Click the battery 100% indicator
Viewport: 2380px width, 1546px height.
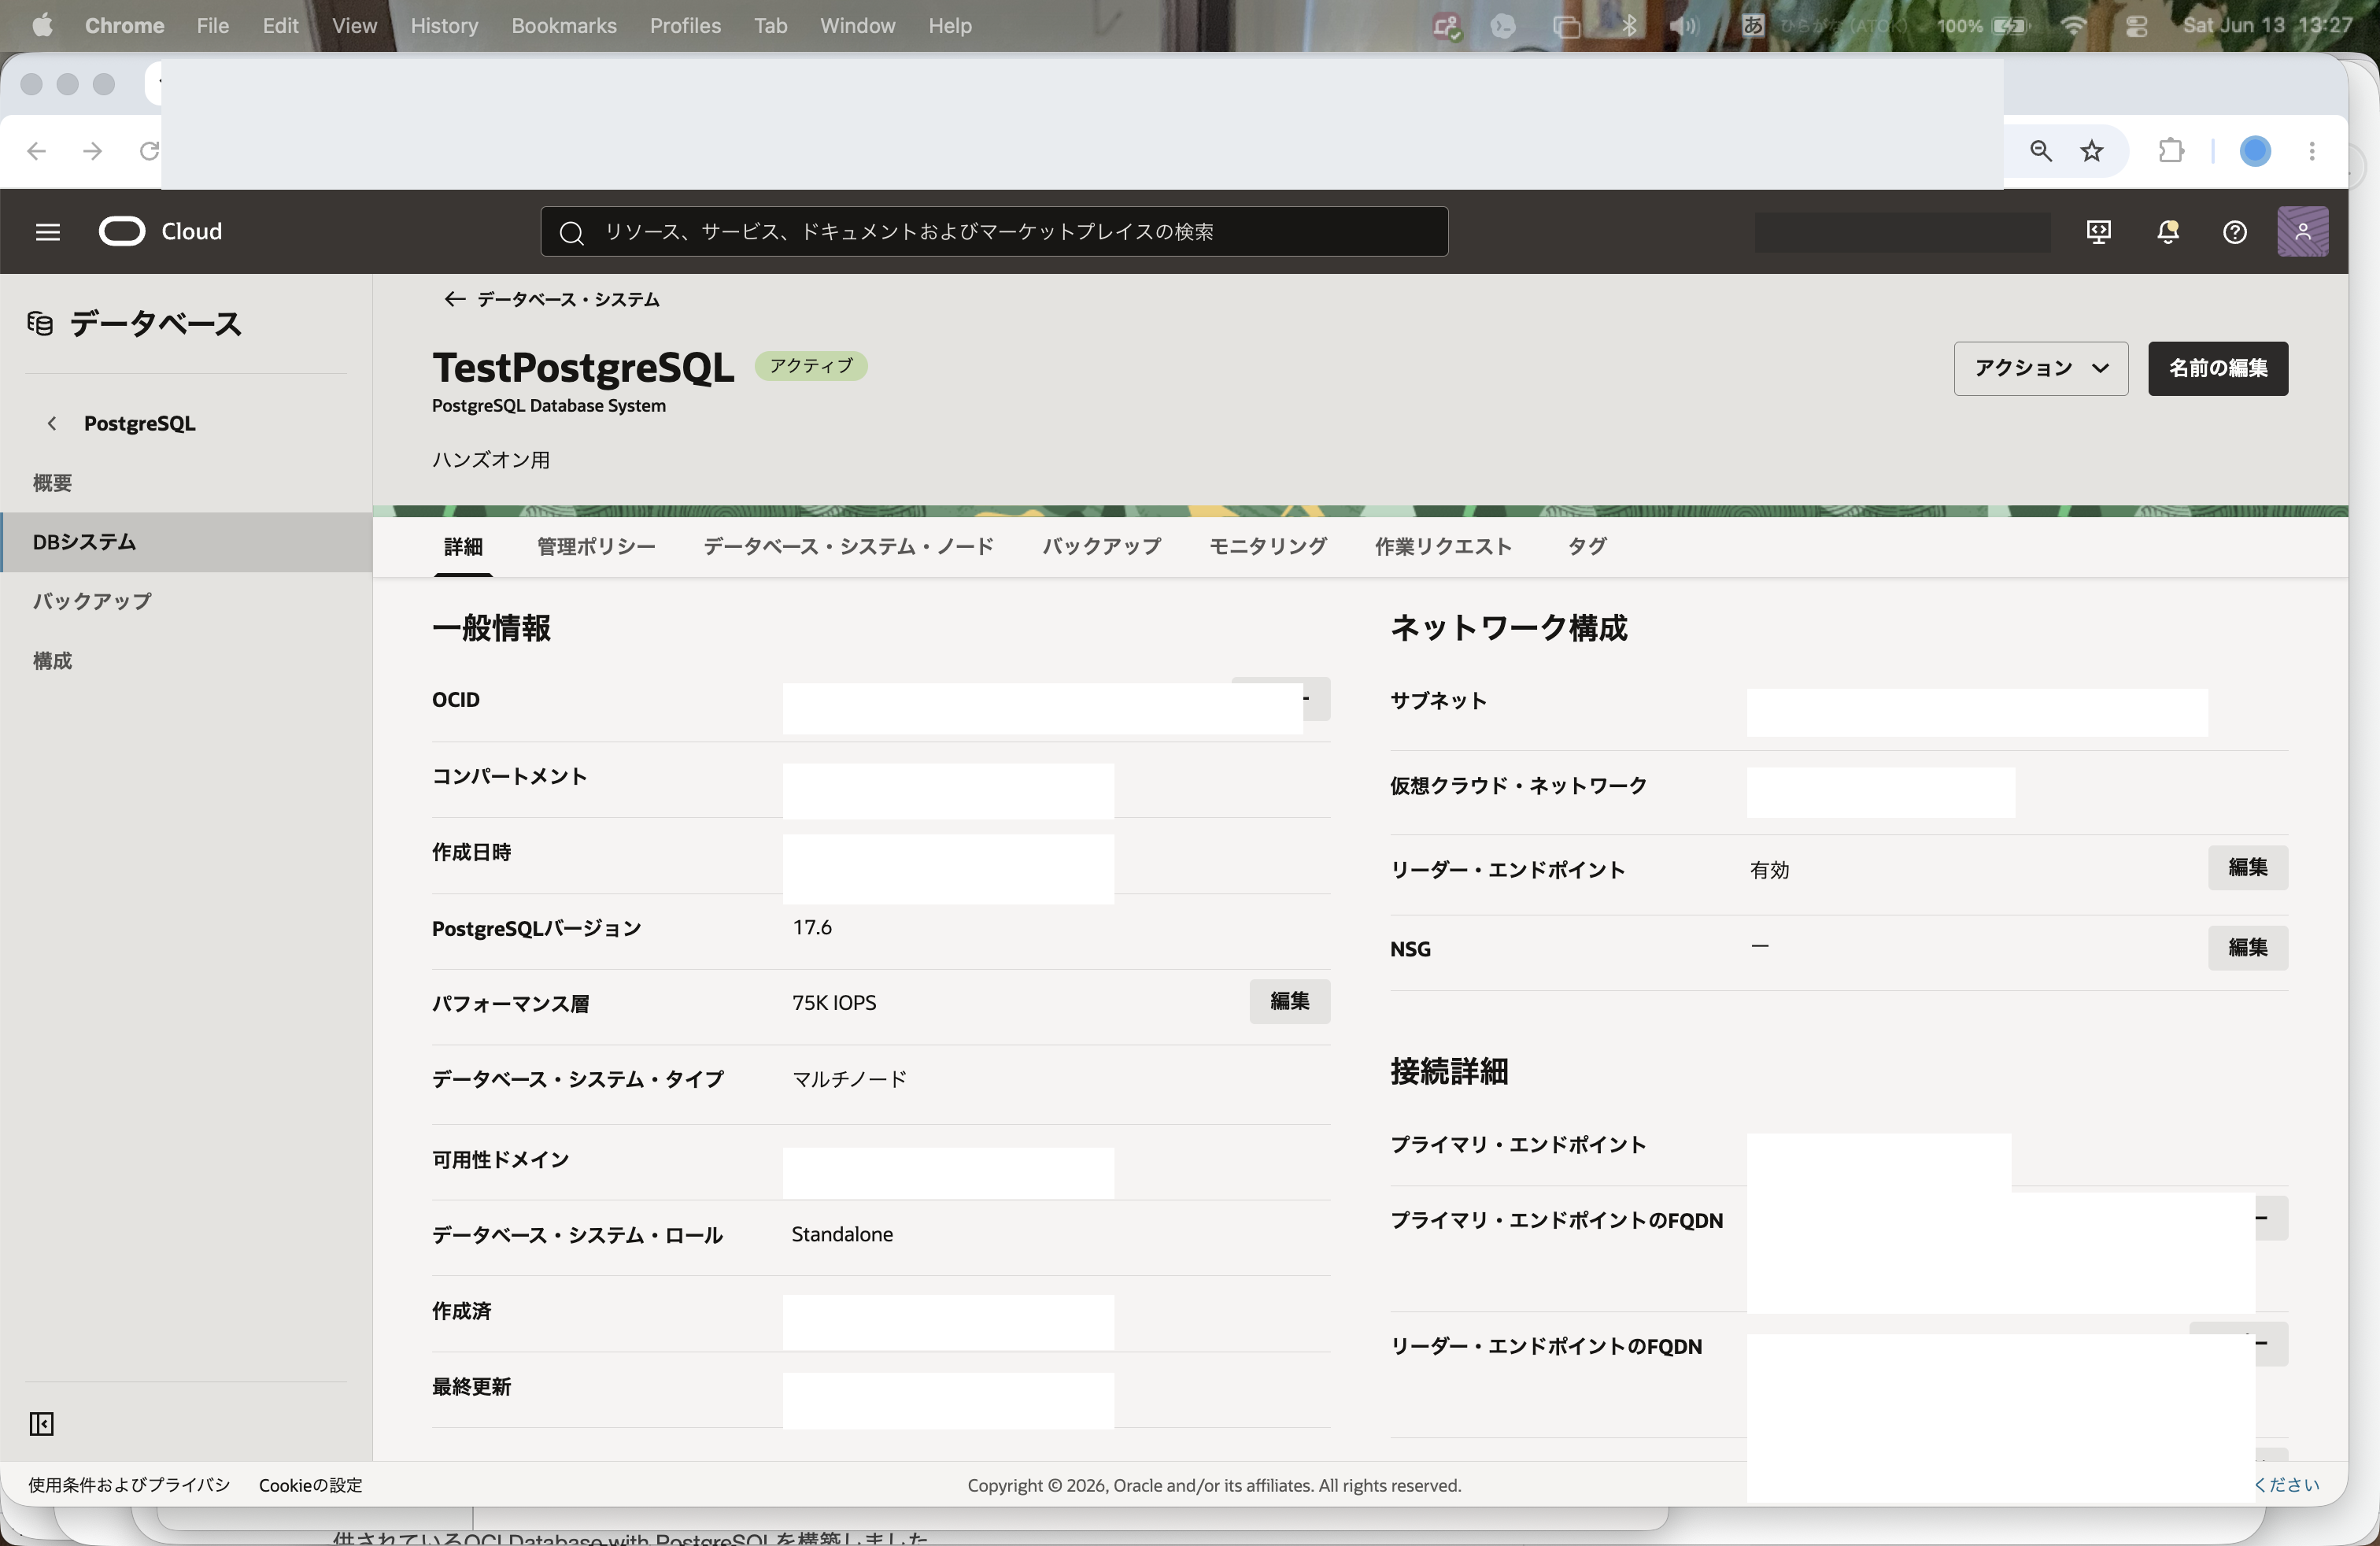click(x=1982, y=26)
